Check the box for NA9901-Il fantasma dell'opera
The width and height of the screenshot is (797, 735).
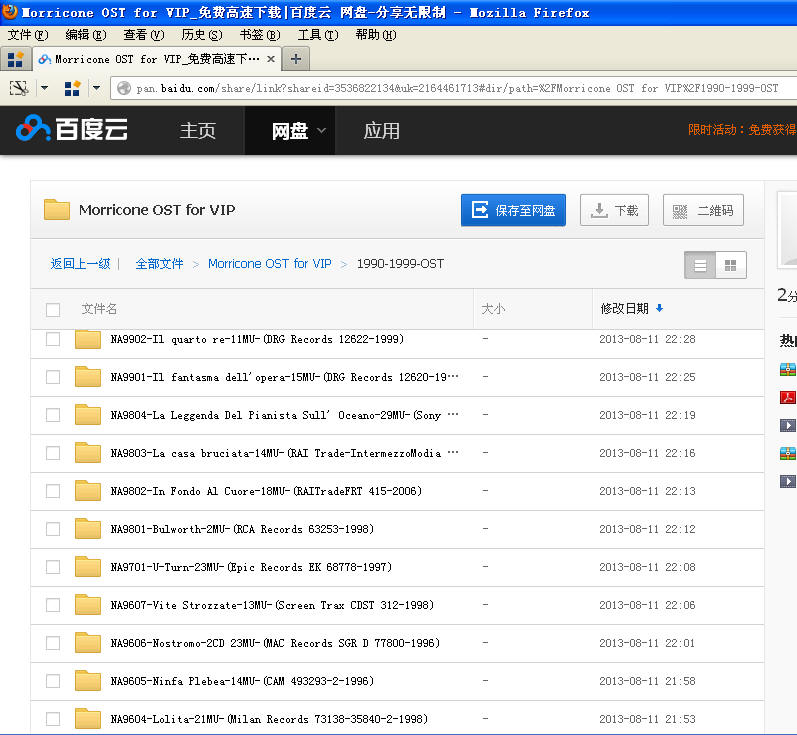(x=53, y=377)
